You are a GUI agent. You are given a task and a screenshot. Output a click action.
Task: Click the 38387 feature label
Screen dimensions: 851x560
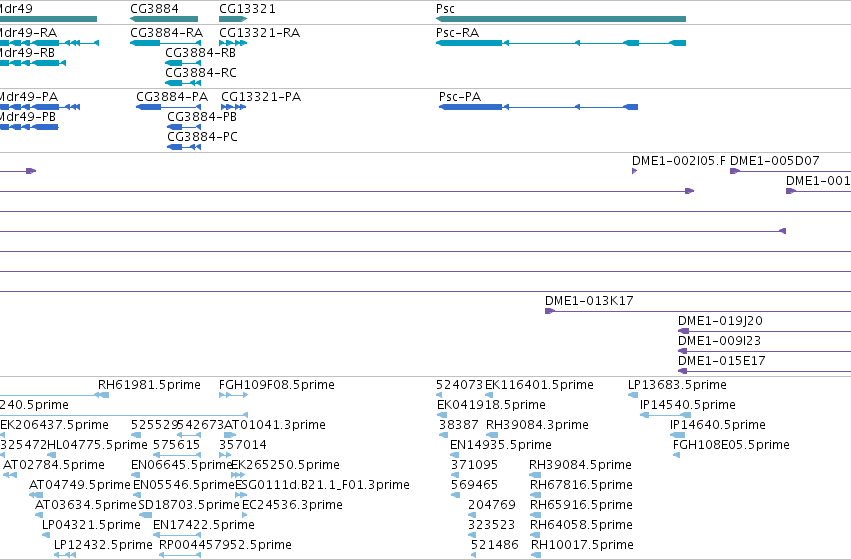click(459, 425)
